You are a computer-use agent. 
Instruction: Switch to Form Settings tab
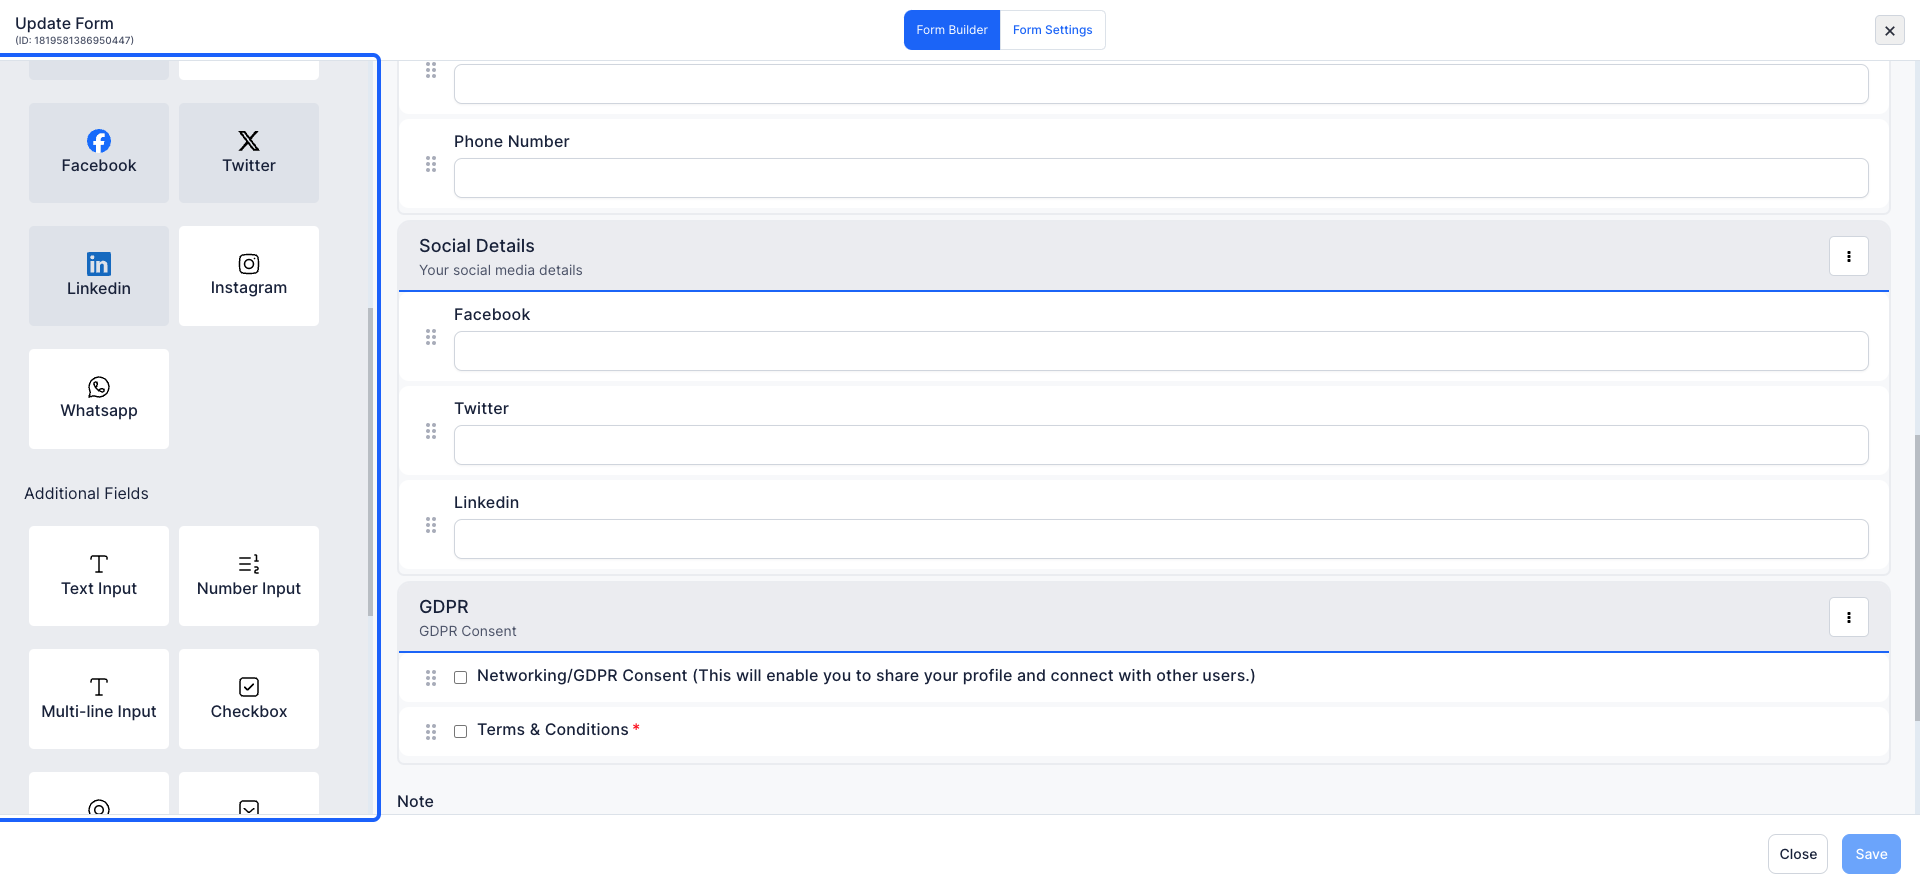click(x=1053, y=30)
